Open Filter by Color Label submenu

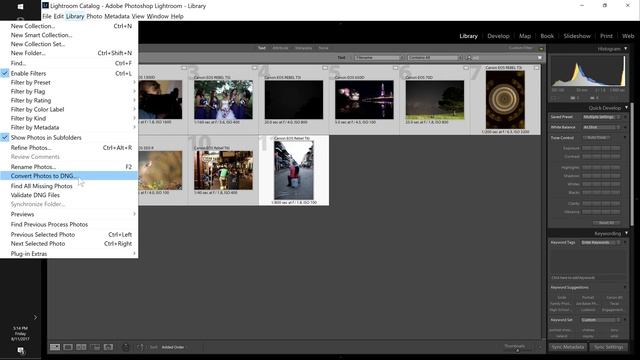coord(69,109)
